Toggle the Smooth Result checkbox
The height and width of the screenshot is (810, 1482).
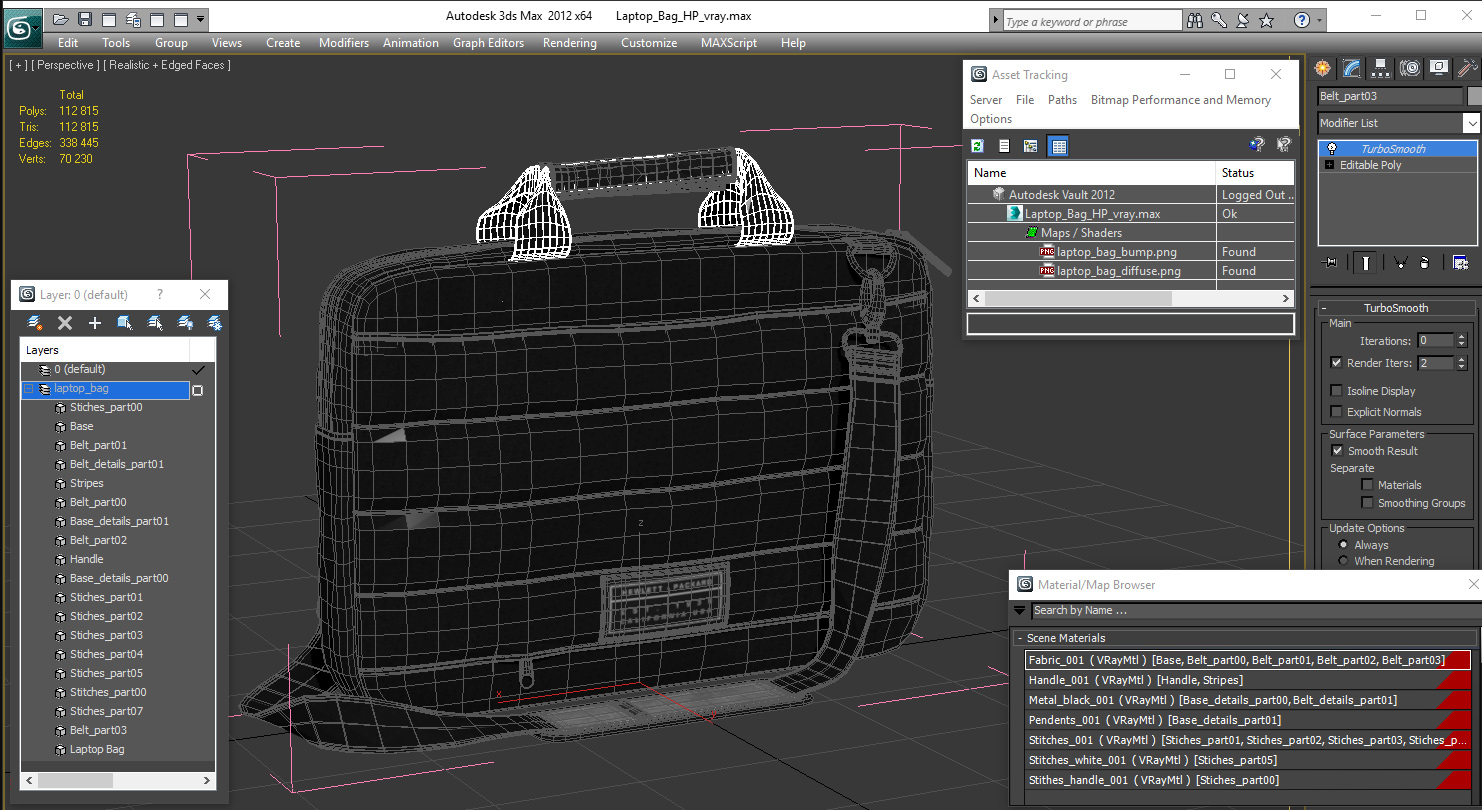pos(1337,451)
